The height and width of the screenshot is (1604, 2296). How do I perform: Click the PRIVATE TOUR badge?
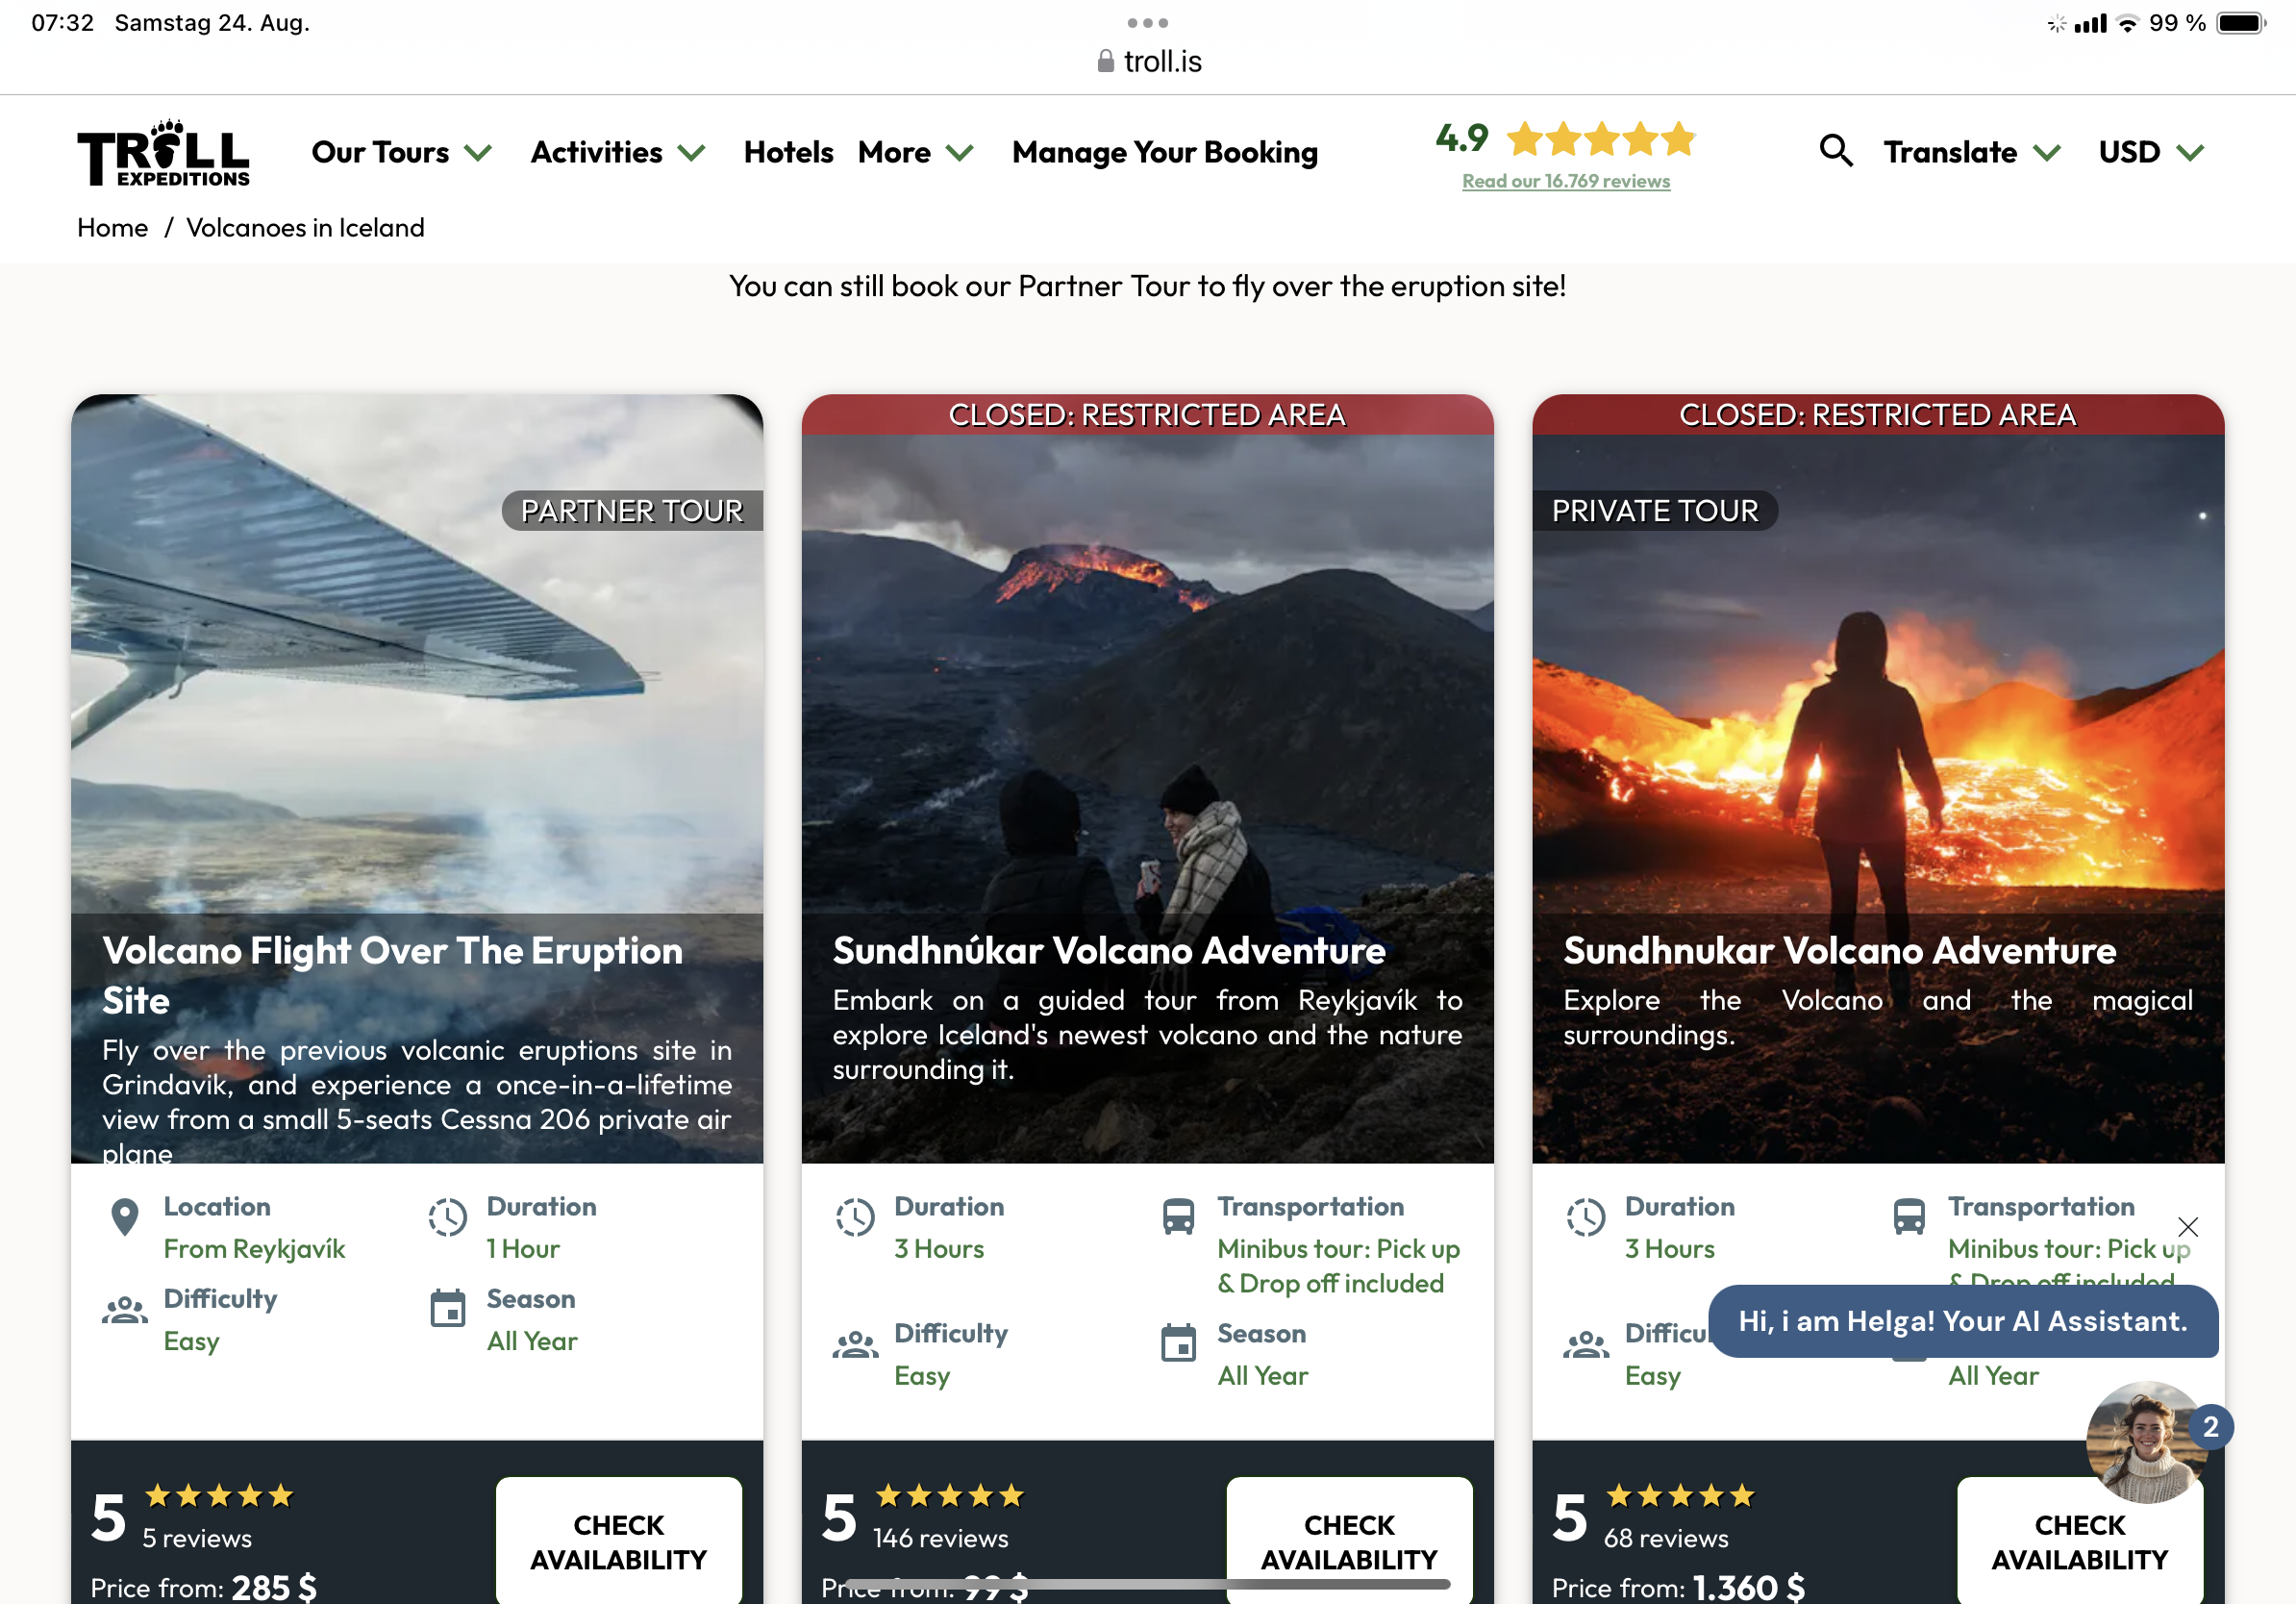pos(1655,511)
